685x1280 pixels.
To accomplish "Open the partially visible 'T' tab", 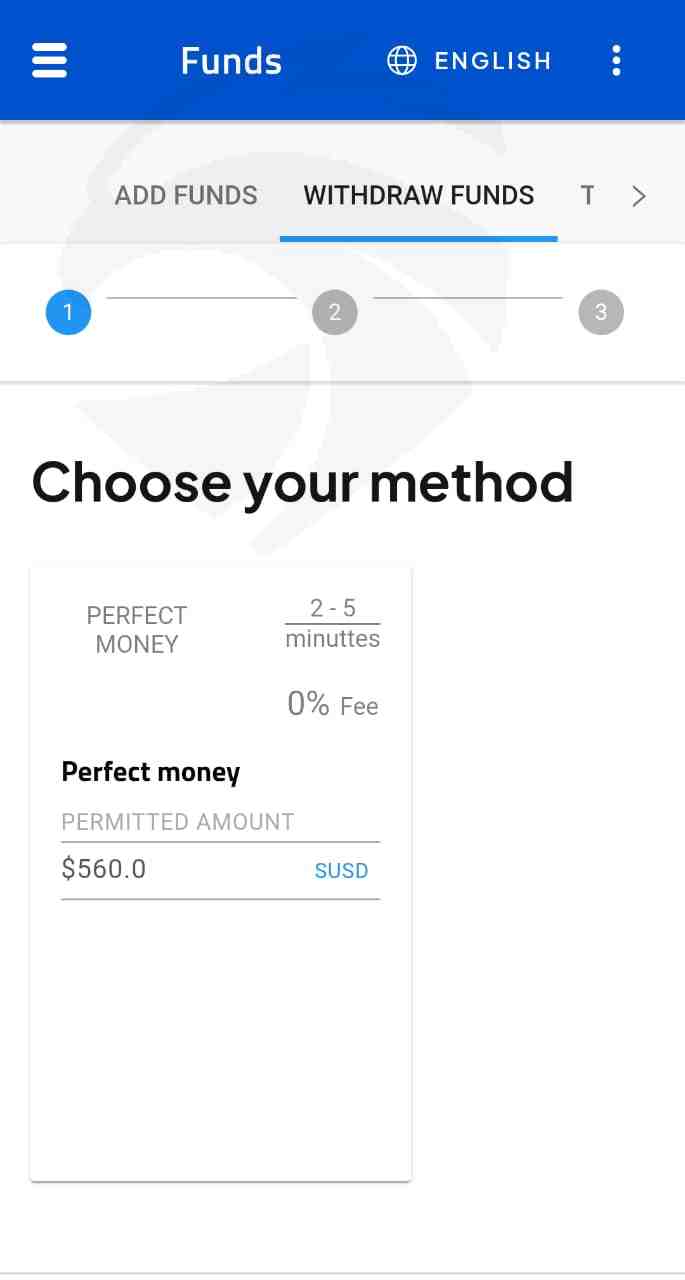I will (588, 195).
